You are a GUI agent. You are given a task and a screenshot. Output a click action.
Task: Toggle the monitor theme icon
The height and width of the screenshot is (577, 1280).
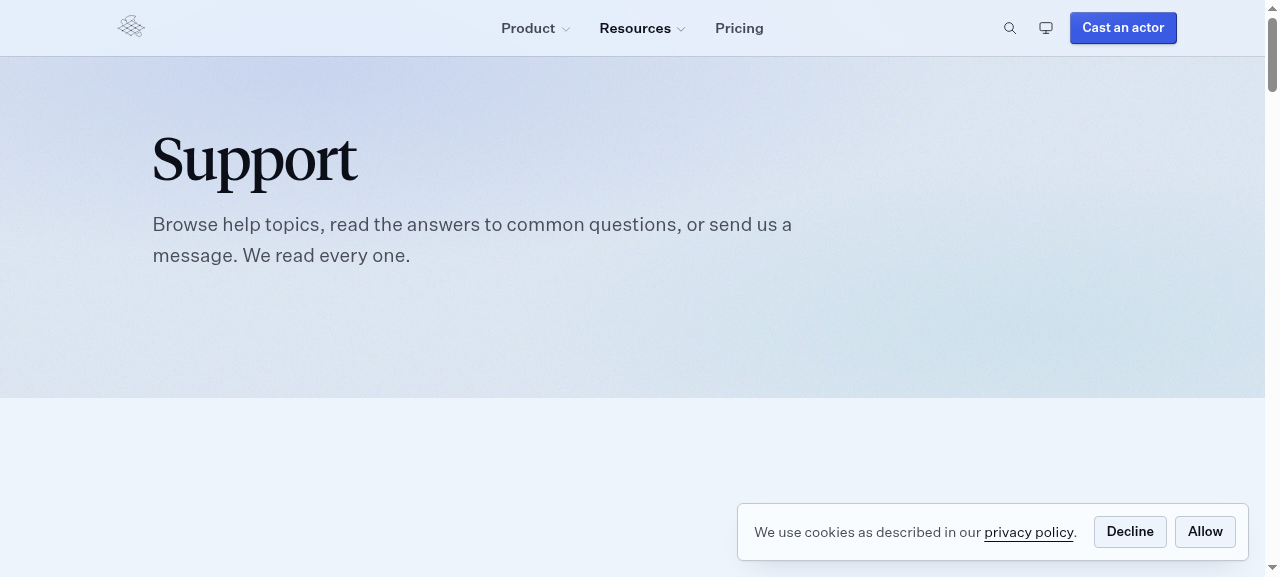1046,28
